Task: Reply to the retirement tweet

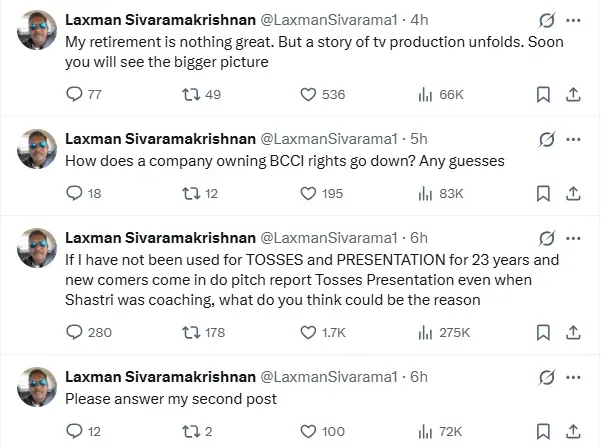Action: (74, 94)
